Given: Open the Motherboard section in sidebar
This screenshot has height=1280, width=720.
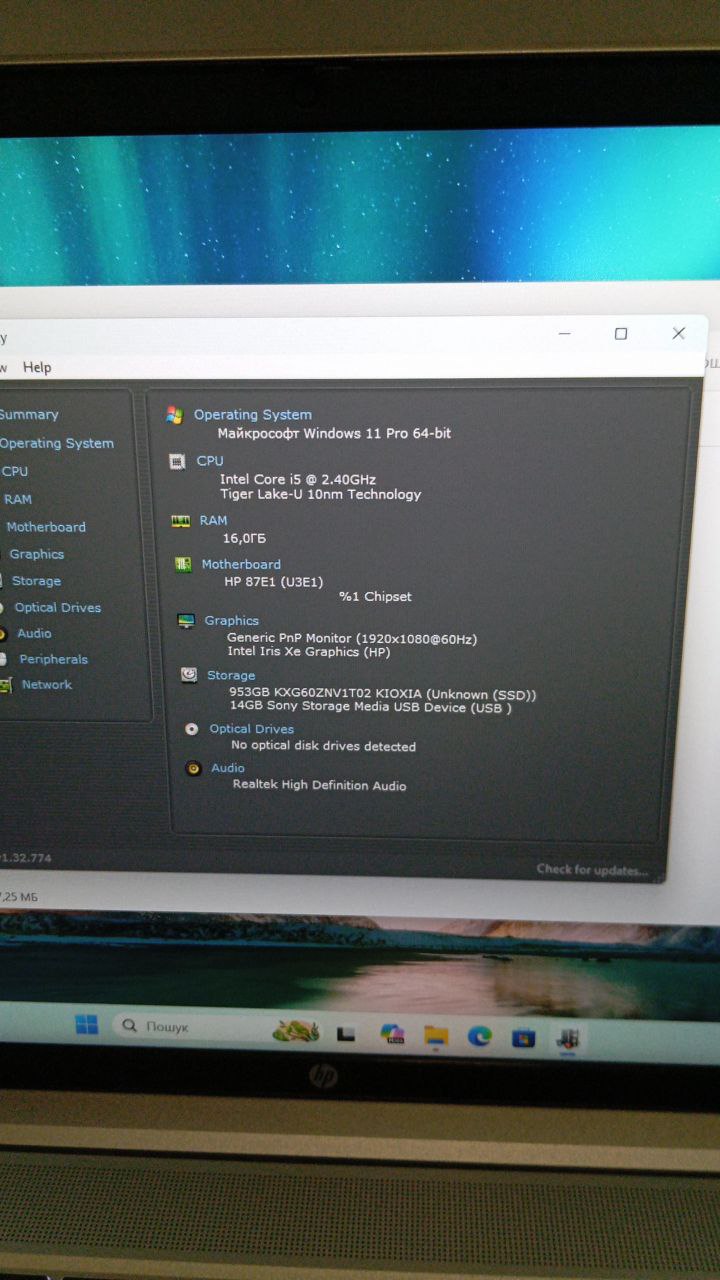Looking at the screenshot, I should click(46, 527).
